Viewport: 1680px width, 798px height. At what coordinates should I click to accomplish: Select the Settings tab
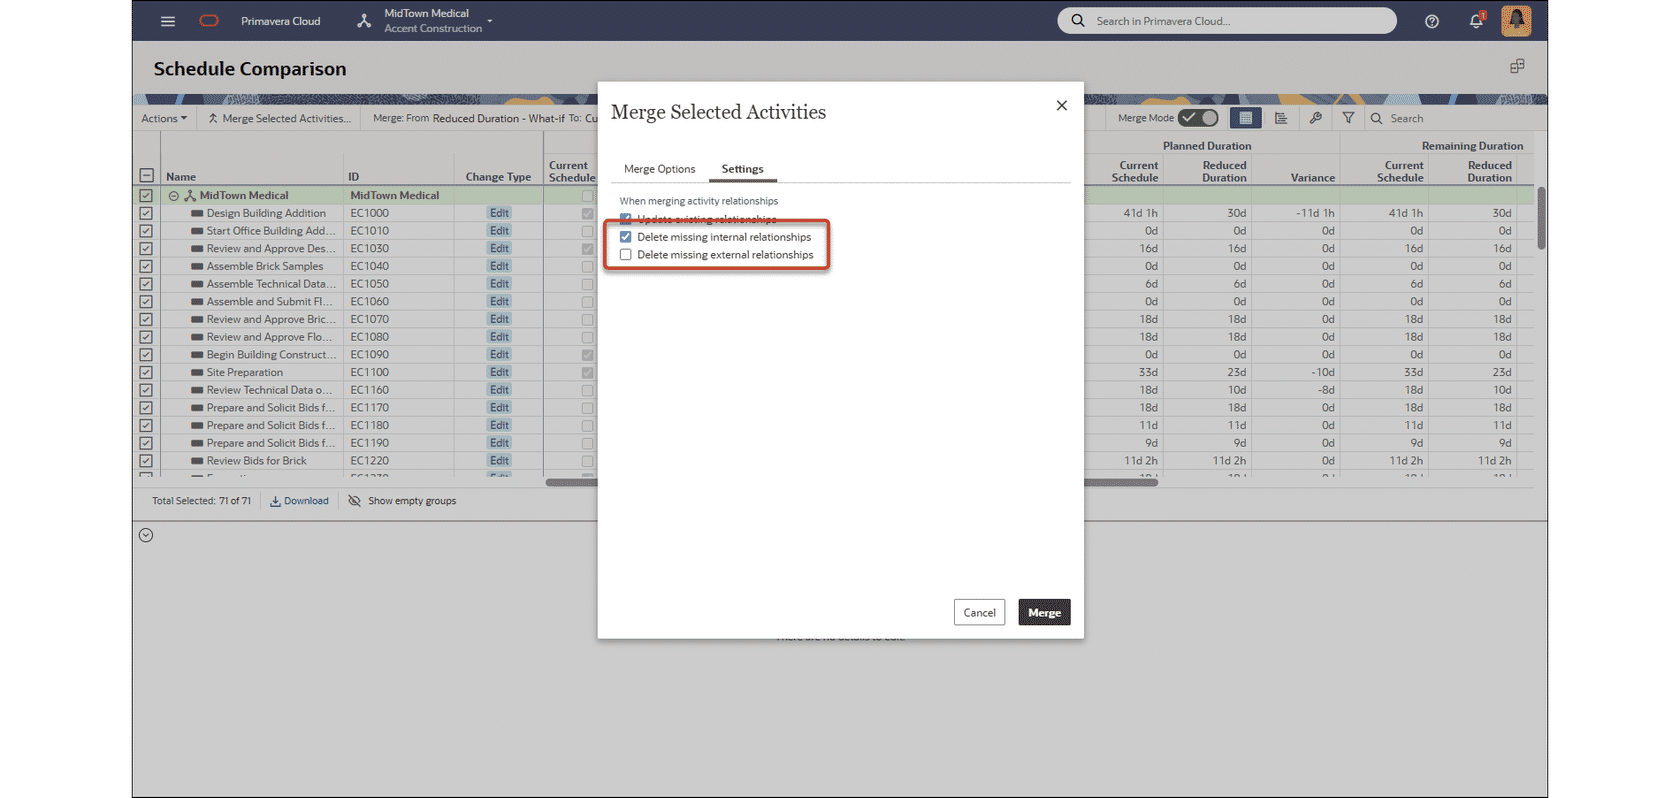(742, 169)
